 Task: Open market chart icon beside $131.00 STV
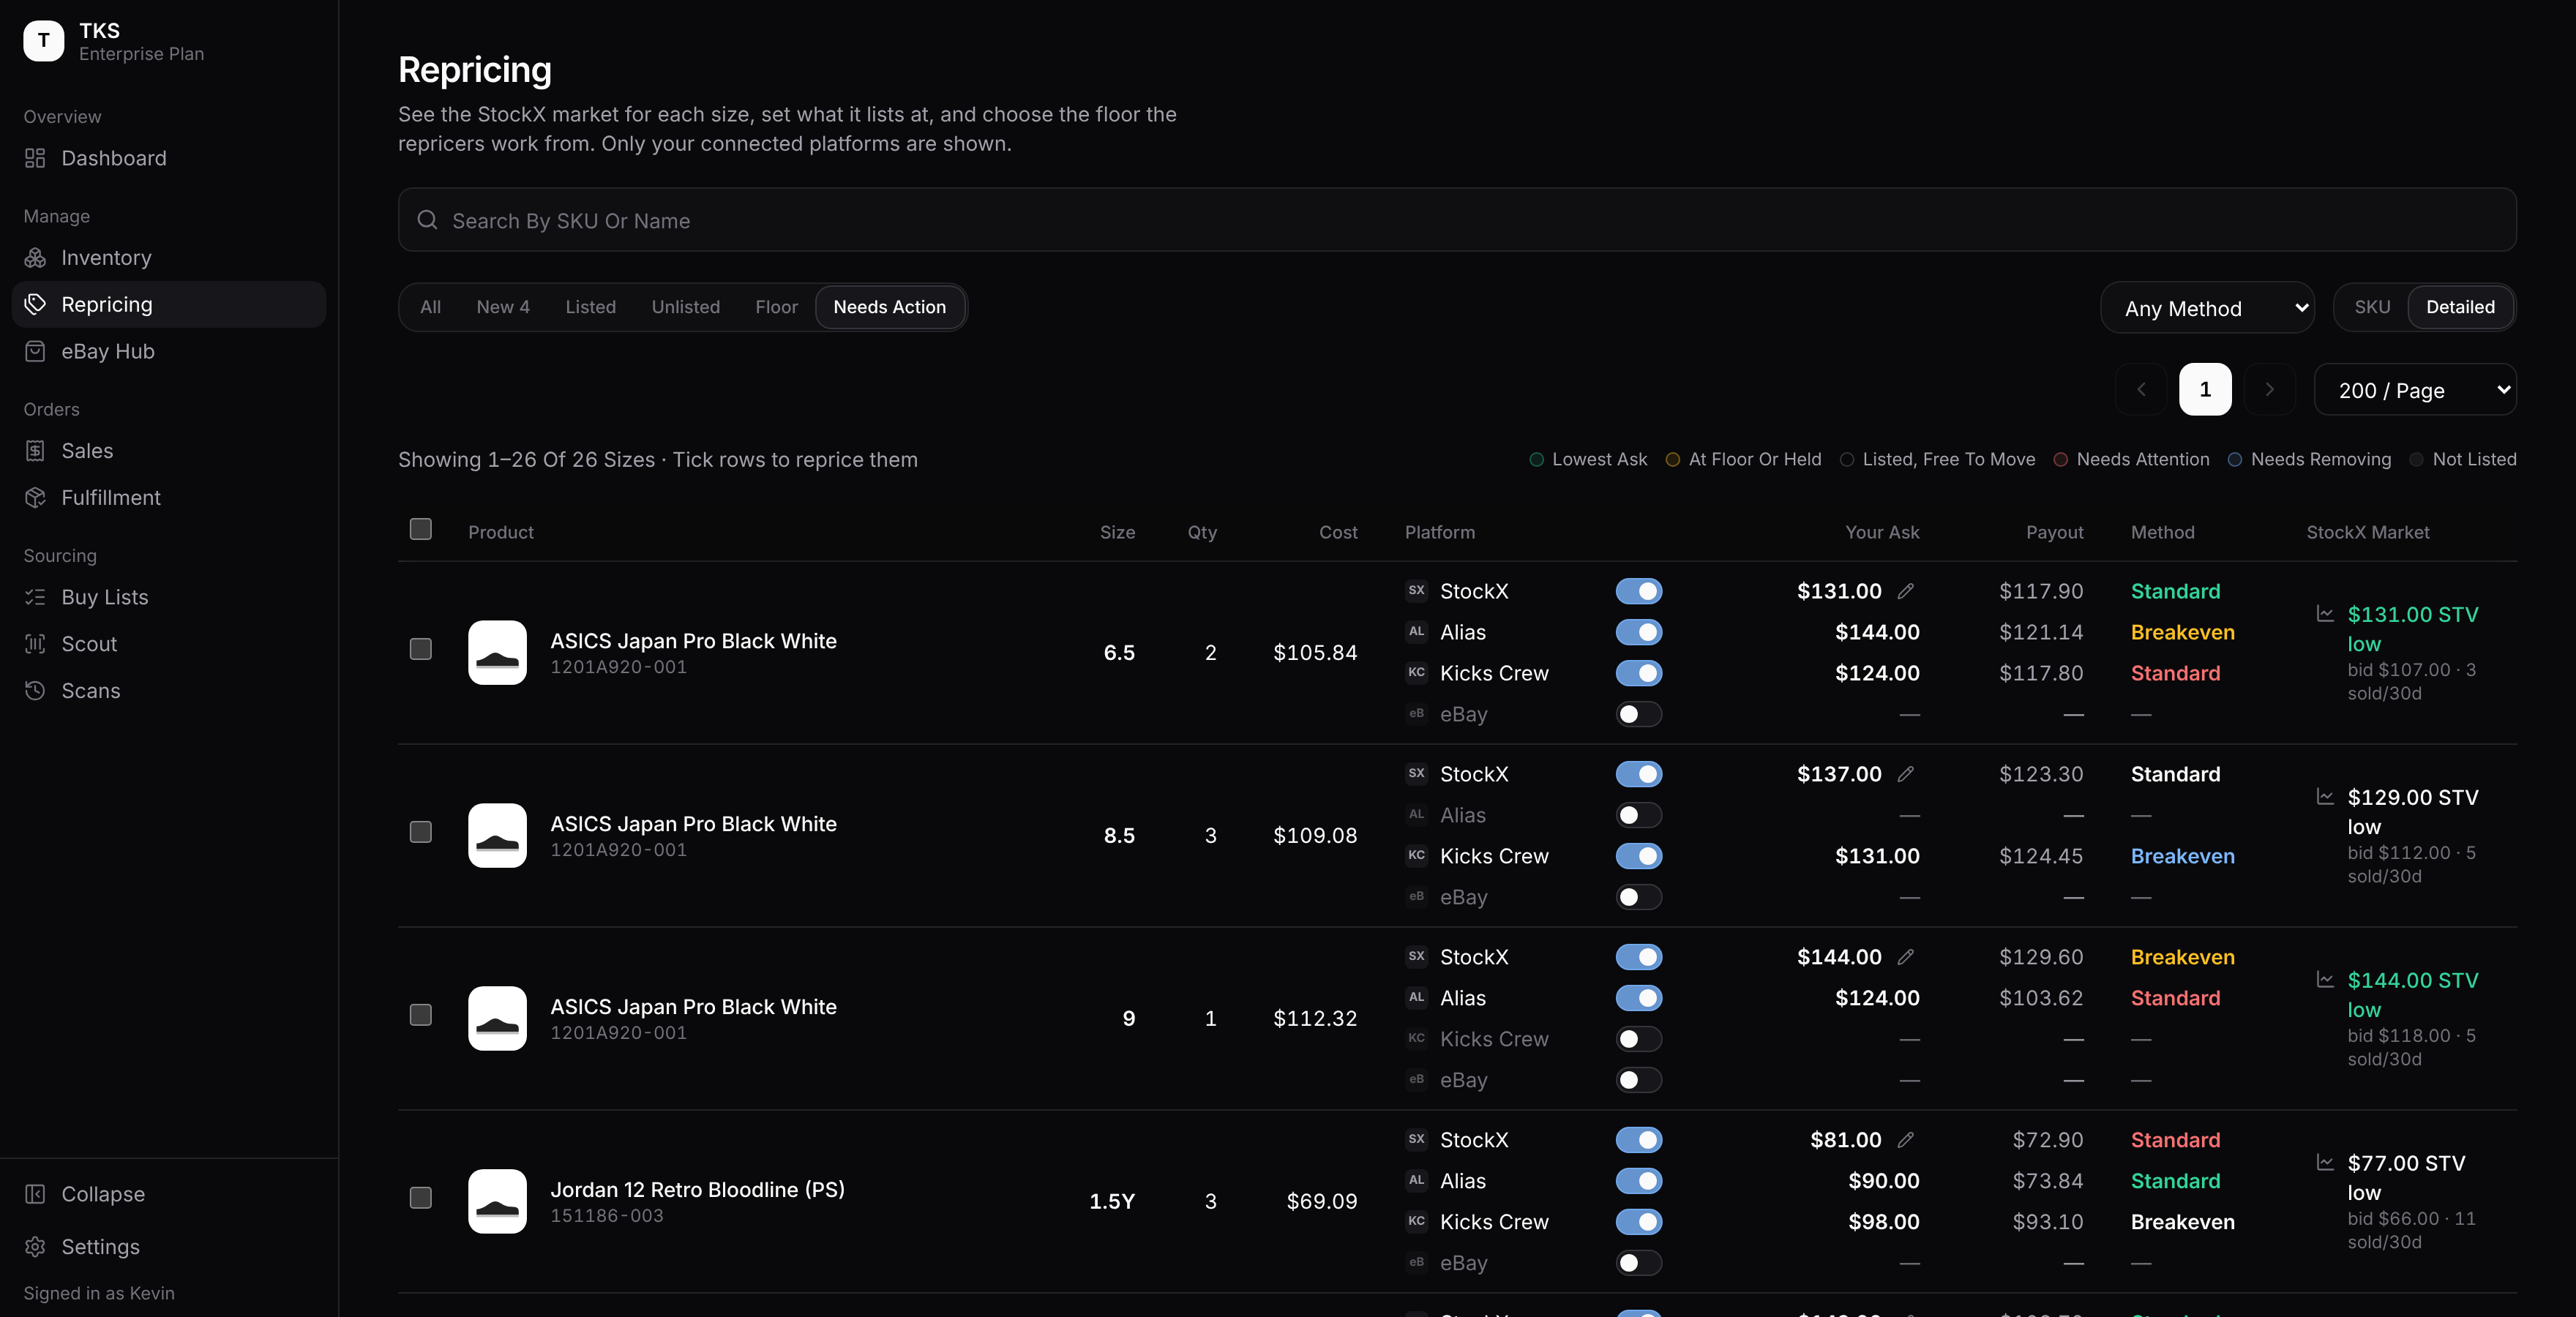click(2325, 613)
